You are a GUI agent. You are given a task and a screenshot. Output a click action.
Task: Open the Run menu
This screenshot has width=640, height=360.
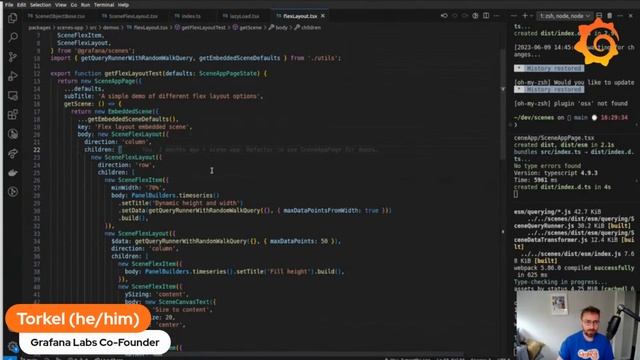85,5
